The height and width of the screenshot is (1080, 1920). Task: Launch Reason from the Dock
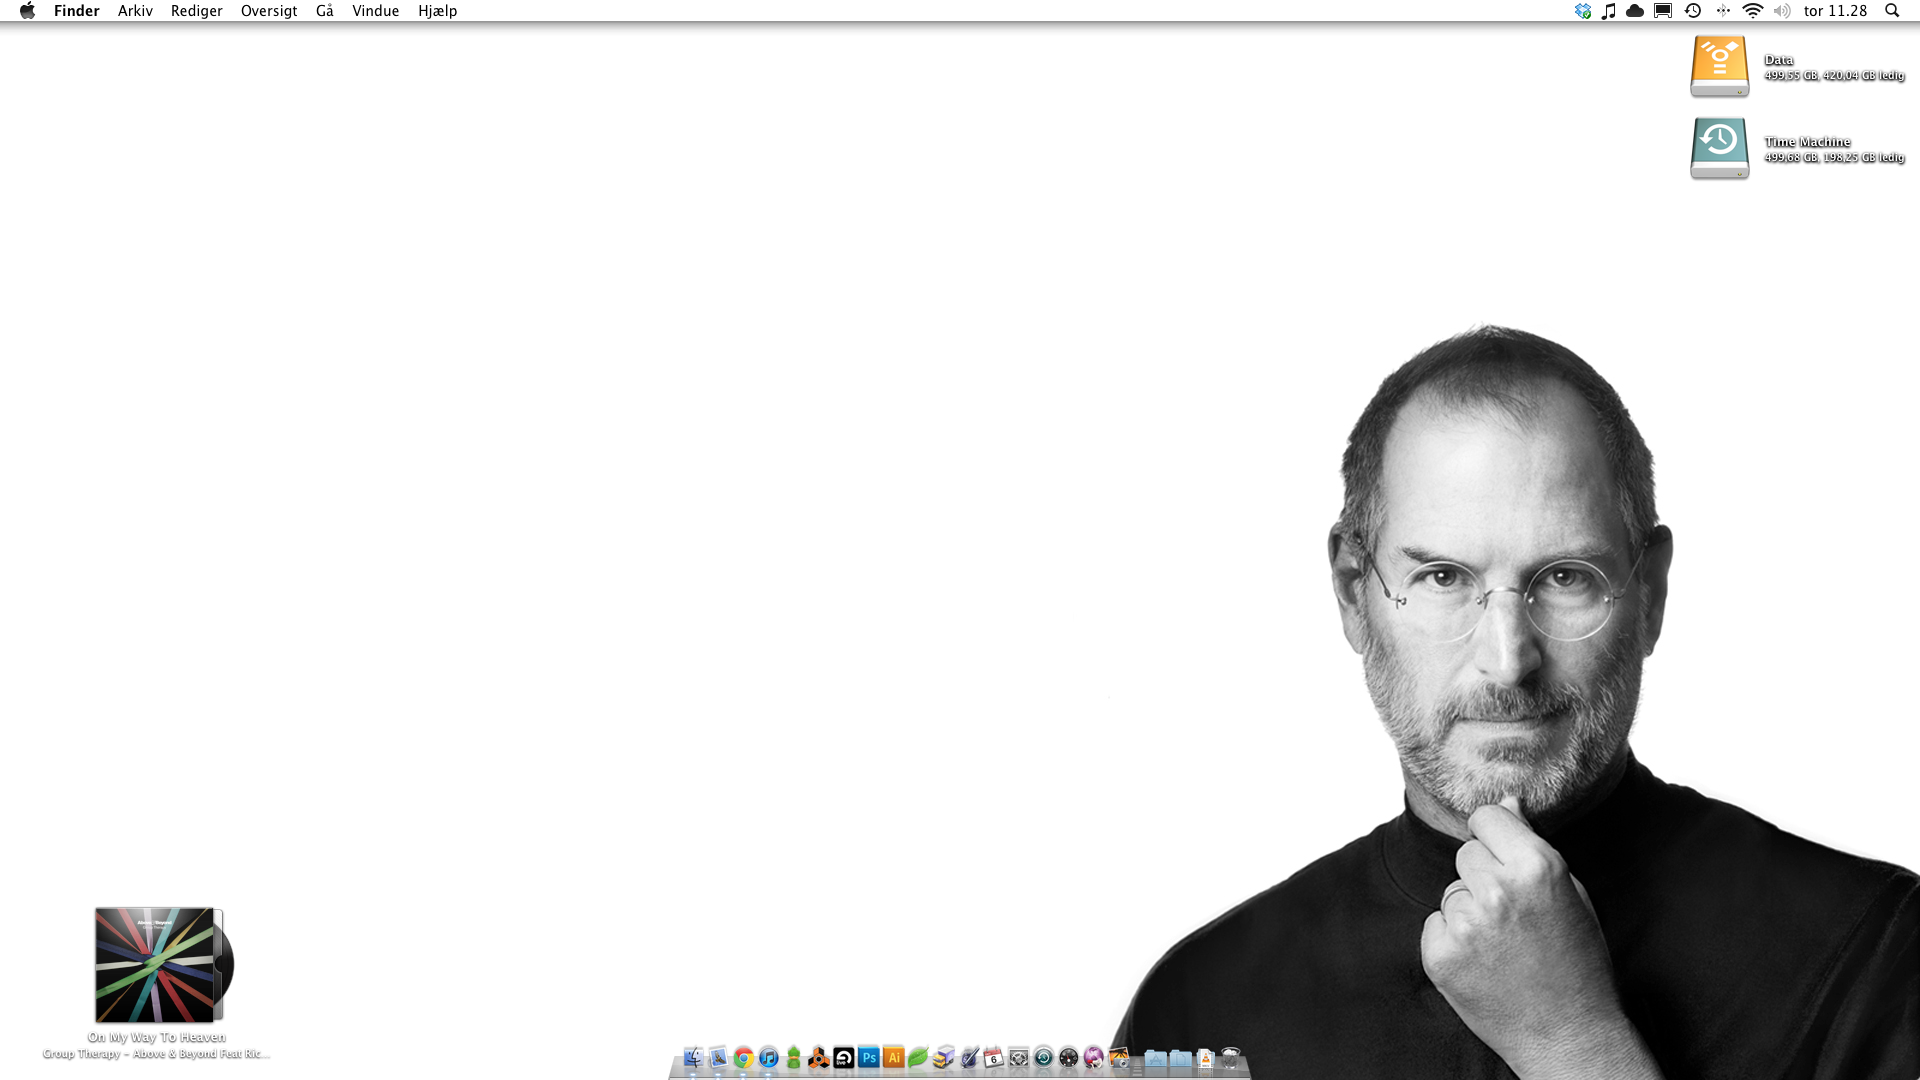pyautogui.click(x=818, y=1058)
